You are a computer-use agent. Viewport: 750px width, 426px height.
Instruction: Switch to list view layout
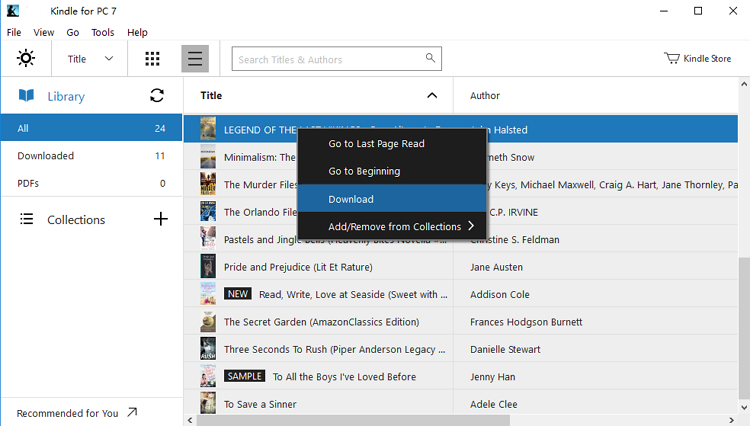[195, 59]
